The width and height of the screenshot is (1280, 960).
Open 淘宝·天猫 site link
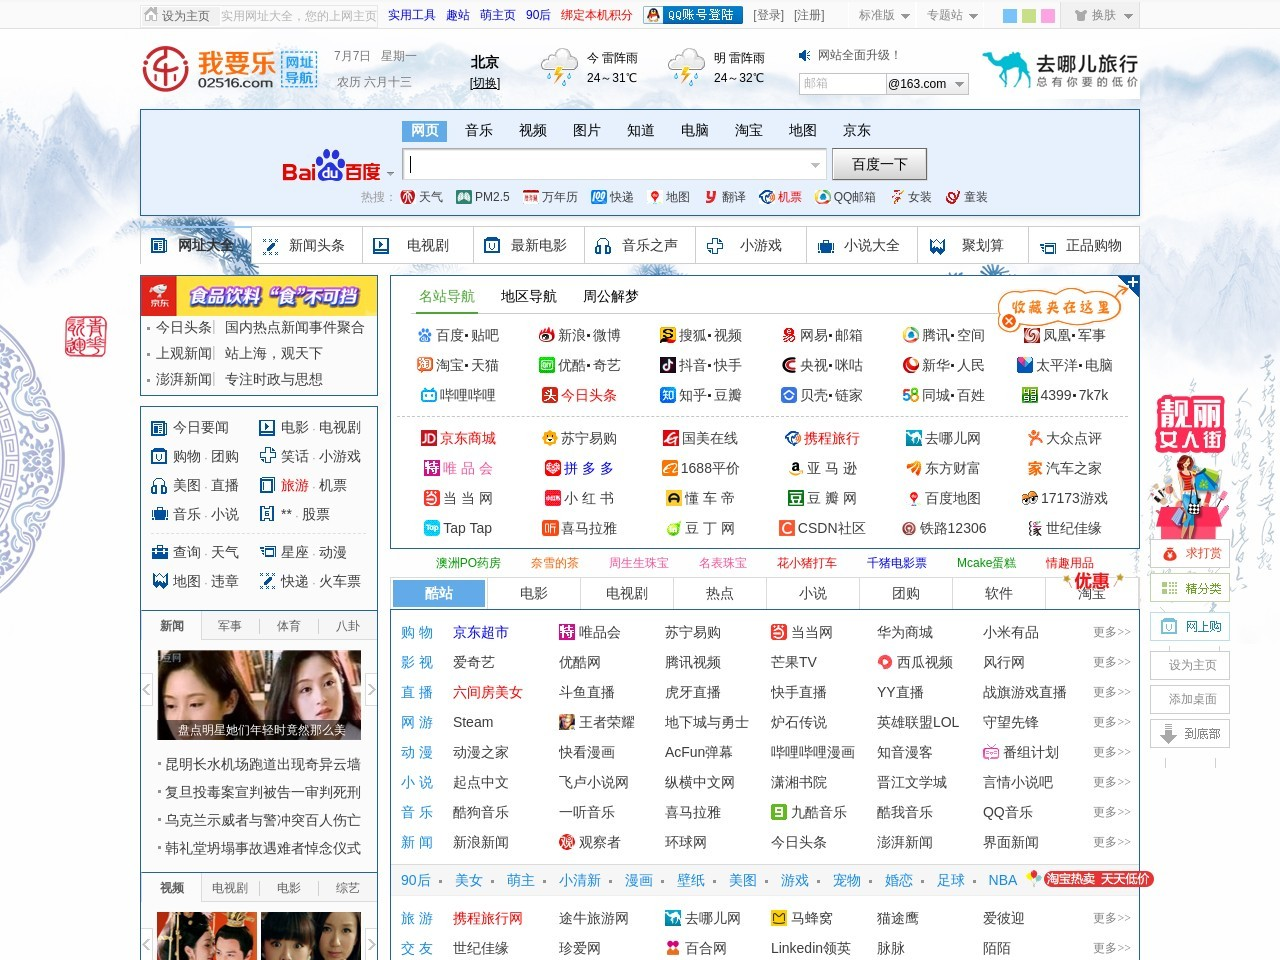pyautogui.click(x=458, y=365)
